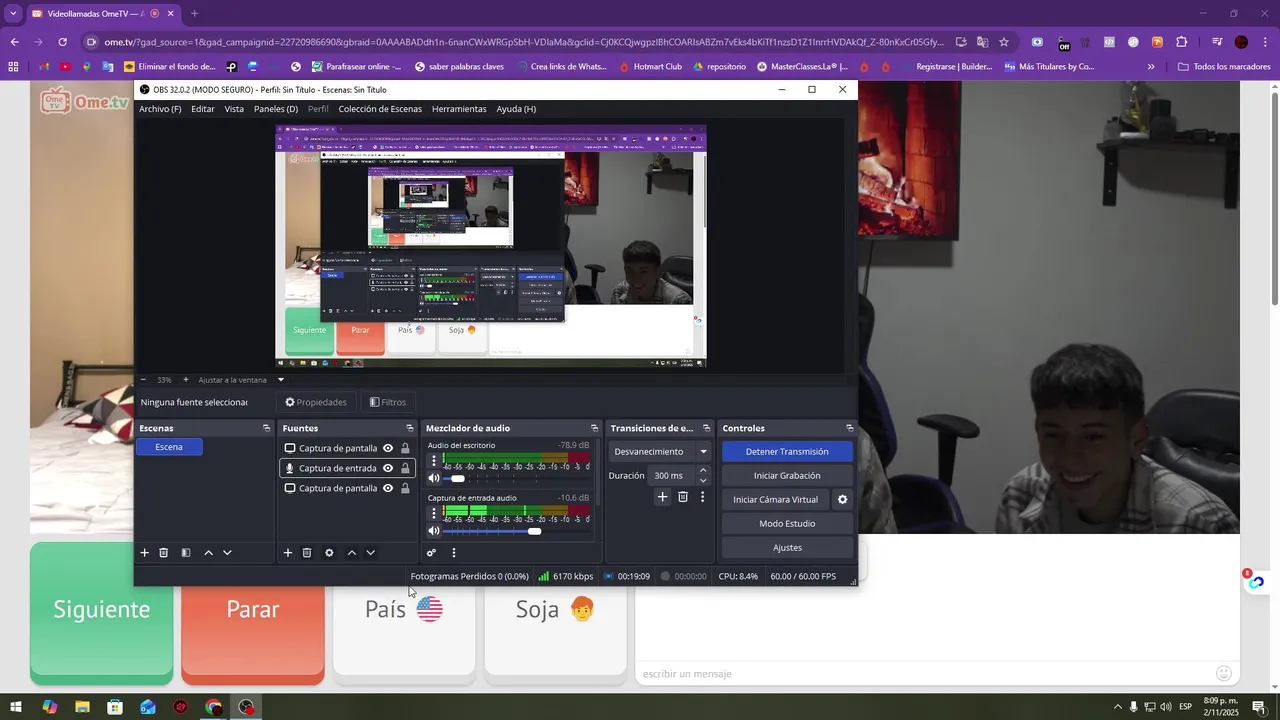This screenshot has height=720, width=1280.
Task: Move source up in Fuentes list
Action: tap(352, 553)
